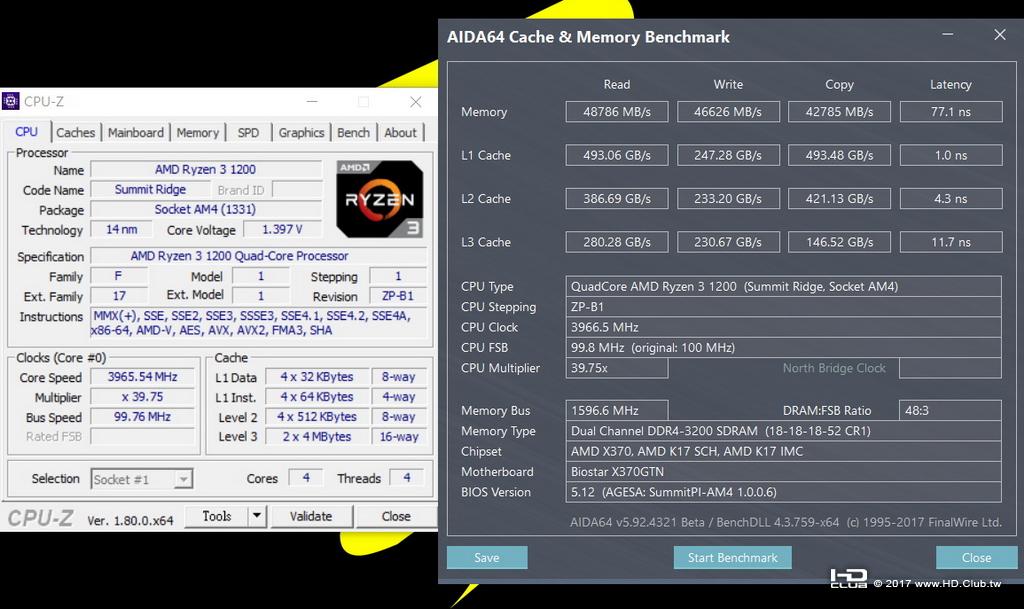Close the CPU-Z window via X icon
This screenshot has width=1024, height=609.
(415, 102)
